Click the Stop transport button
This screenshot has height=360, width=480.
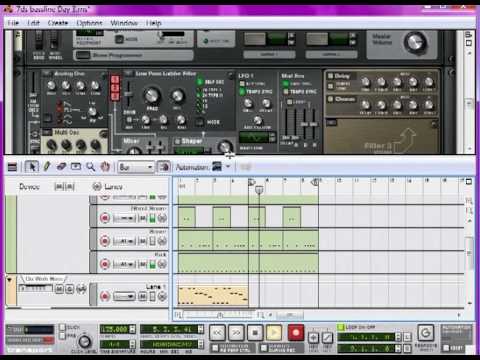pos(255,333)
